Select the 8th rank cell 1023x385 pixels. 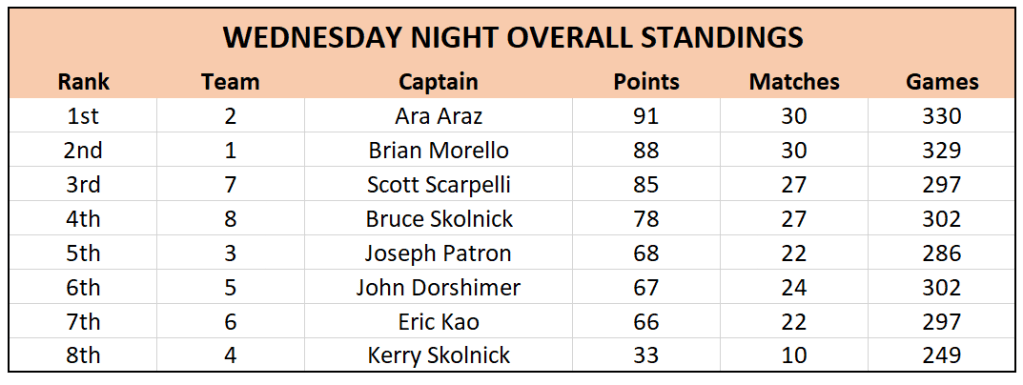point(84,355)
